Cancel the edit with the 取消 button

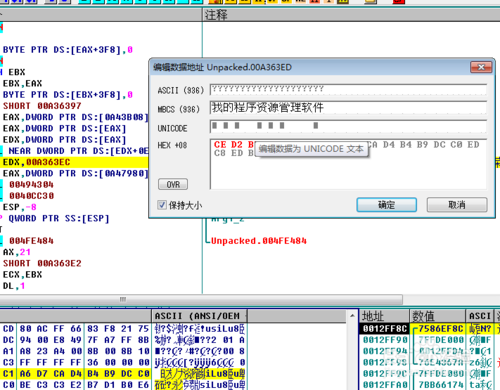457,205
